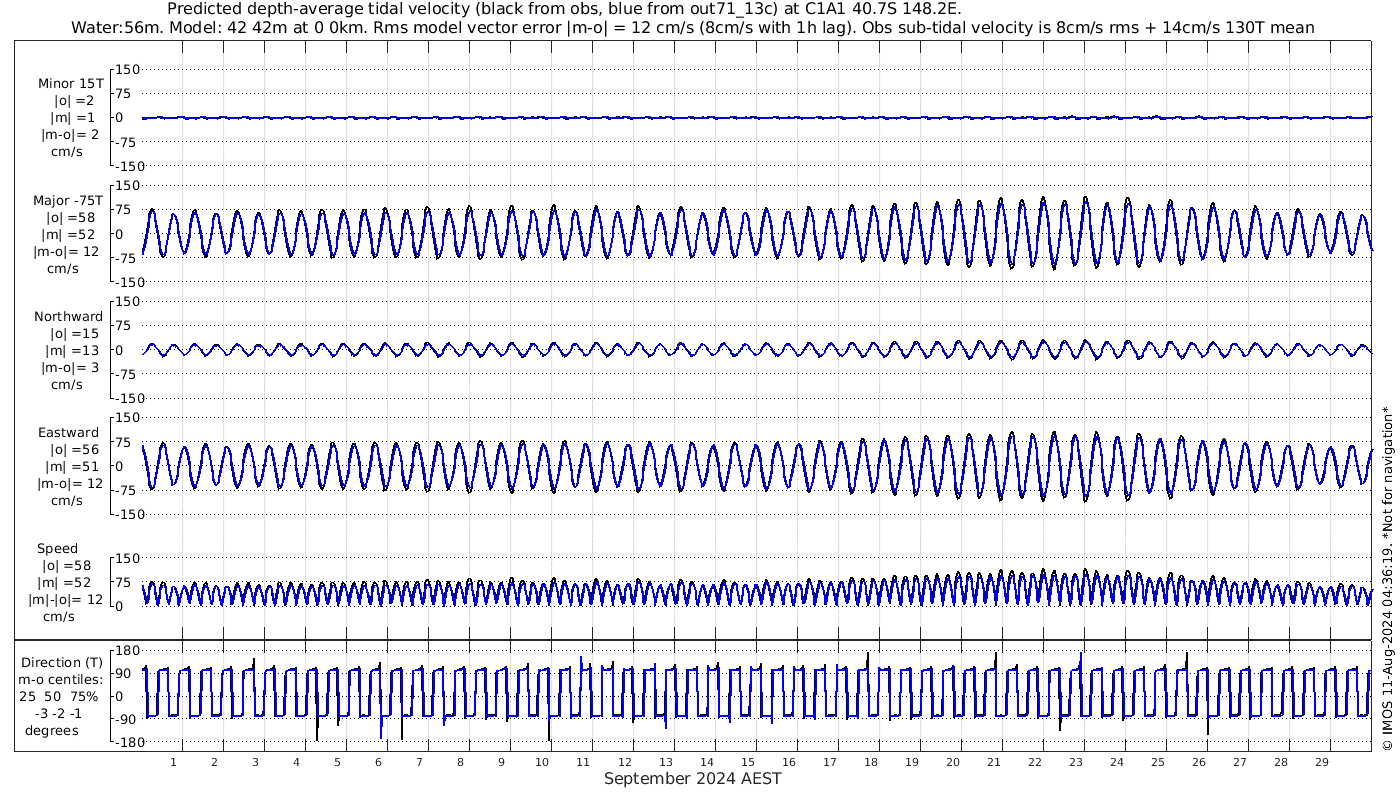Click '|m| =1' in the Minor panel

click(72, 118)
